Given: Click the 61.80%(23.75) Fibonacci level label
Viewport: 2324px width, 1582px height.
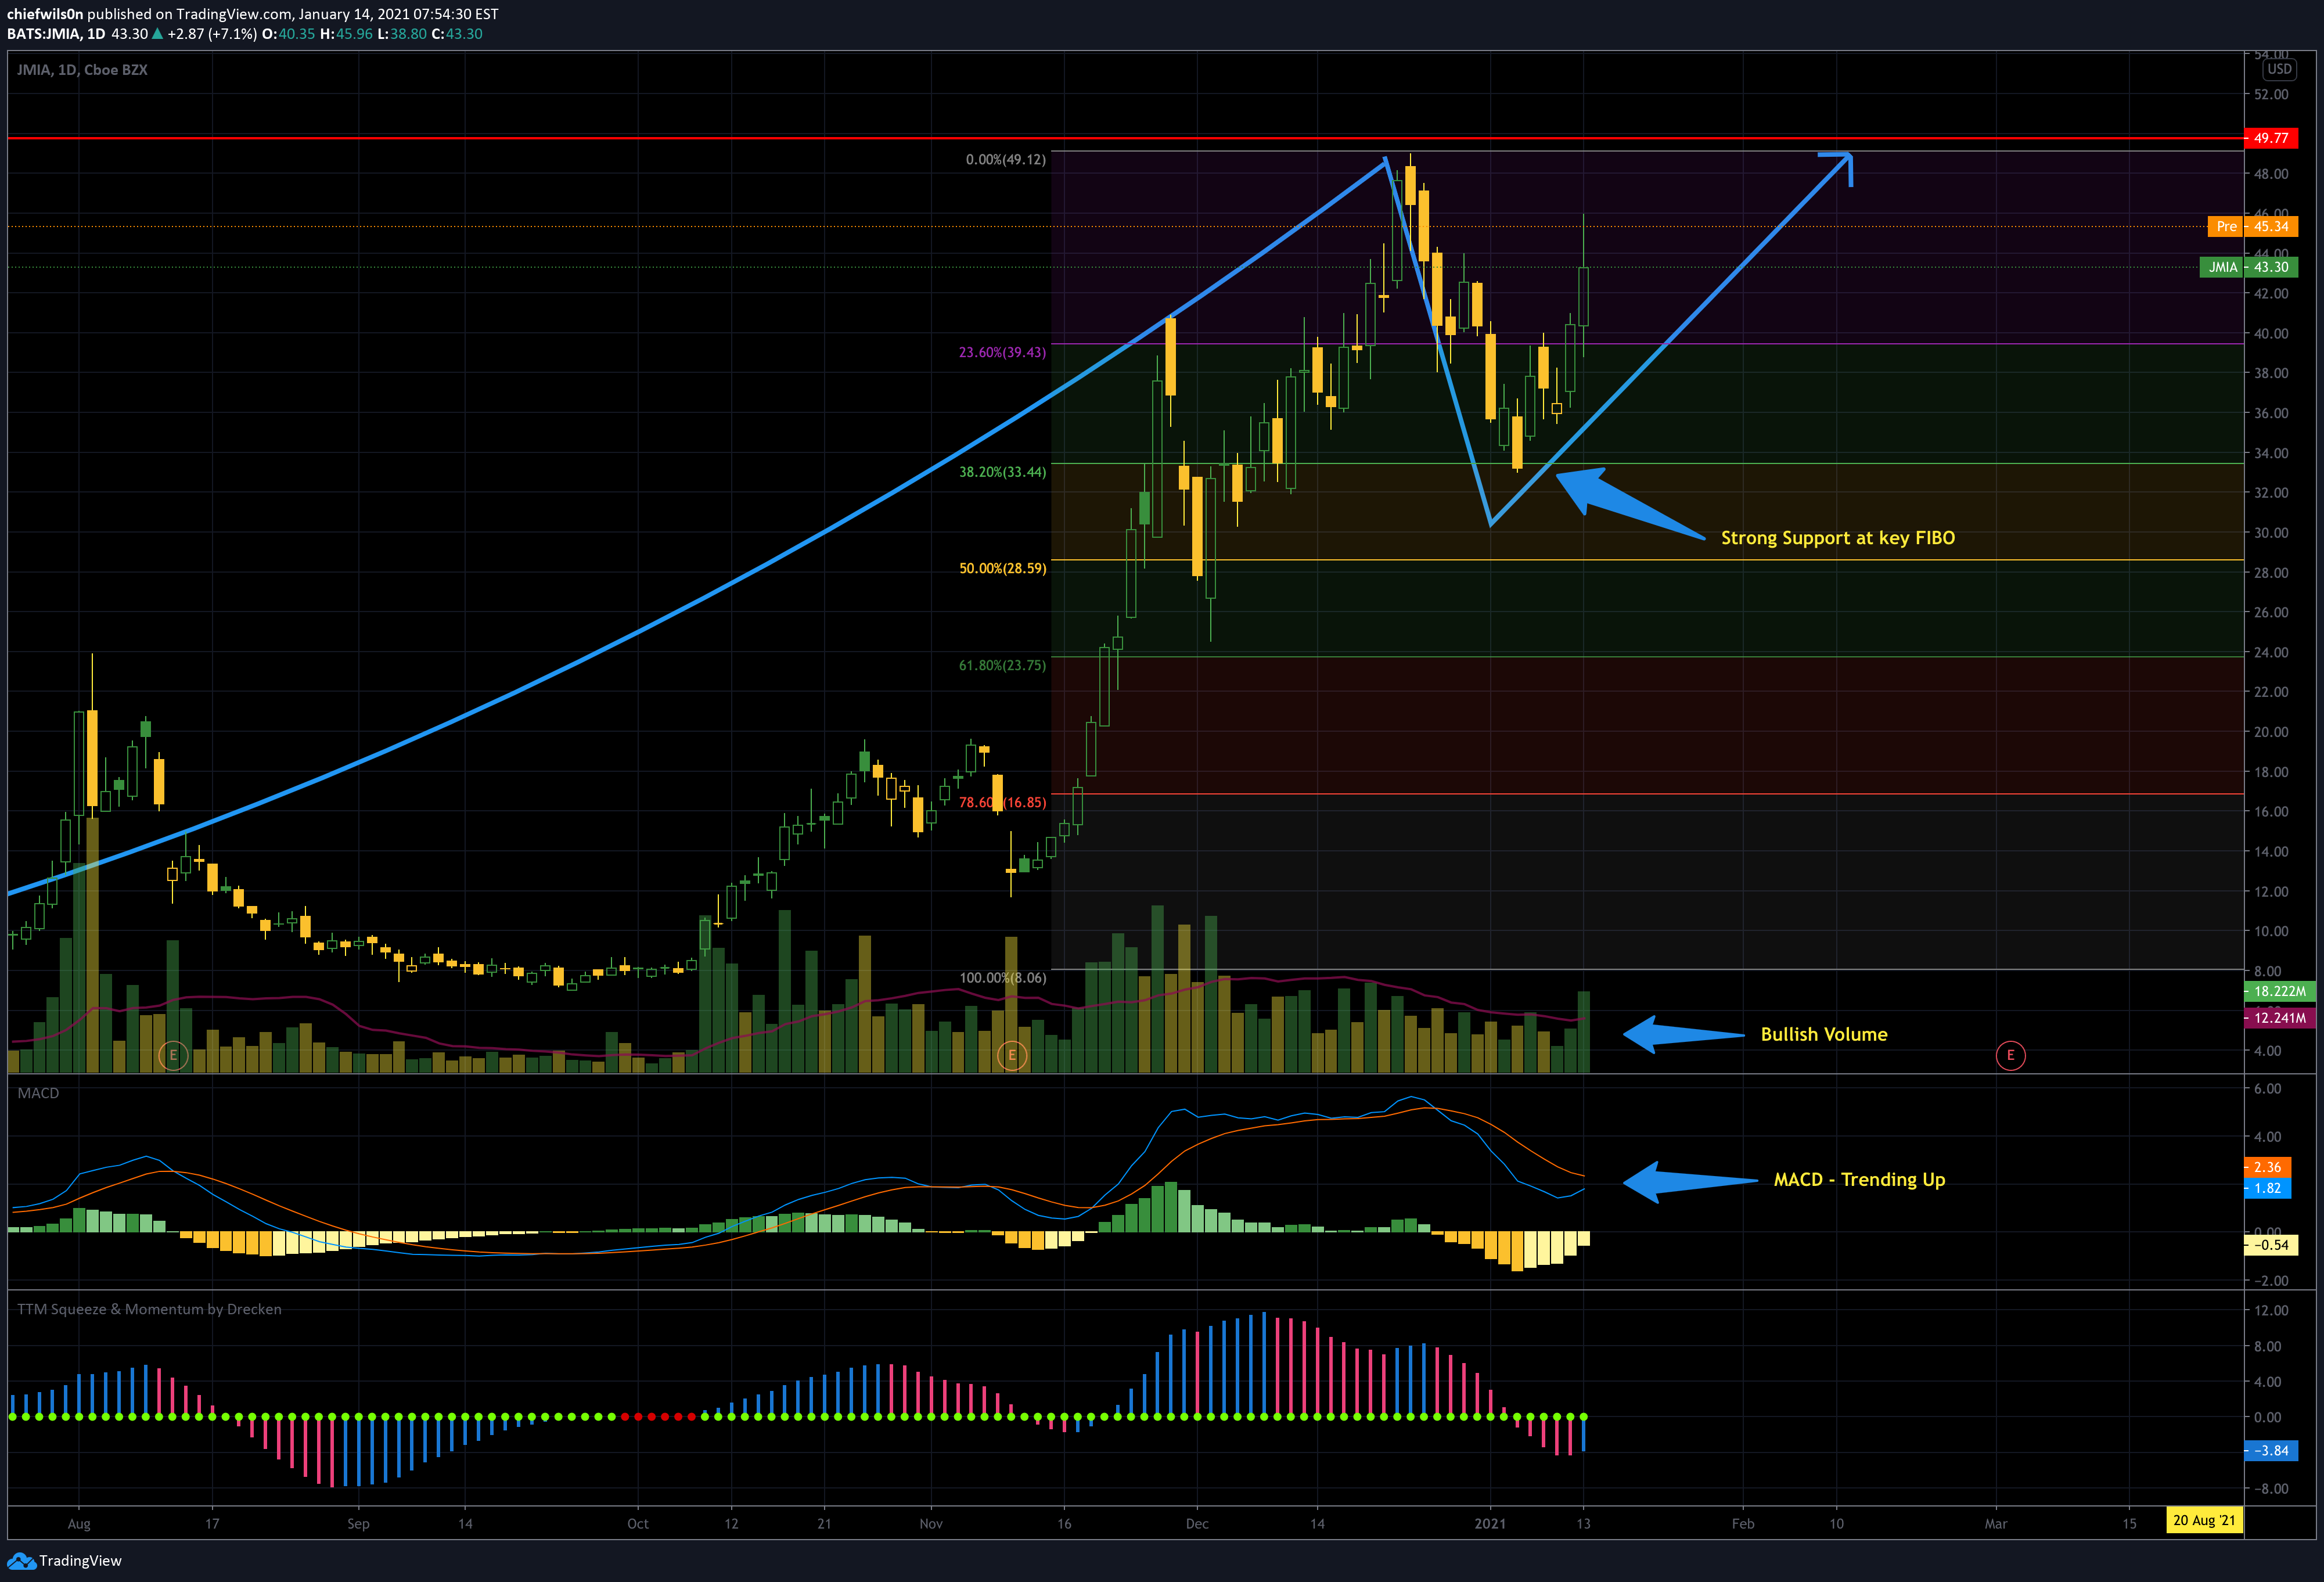Looking at the screenshot, I should tap(1002, 665).
